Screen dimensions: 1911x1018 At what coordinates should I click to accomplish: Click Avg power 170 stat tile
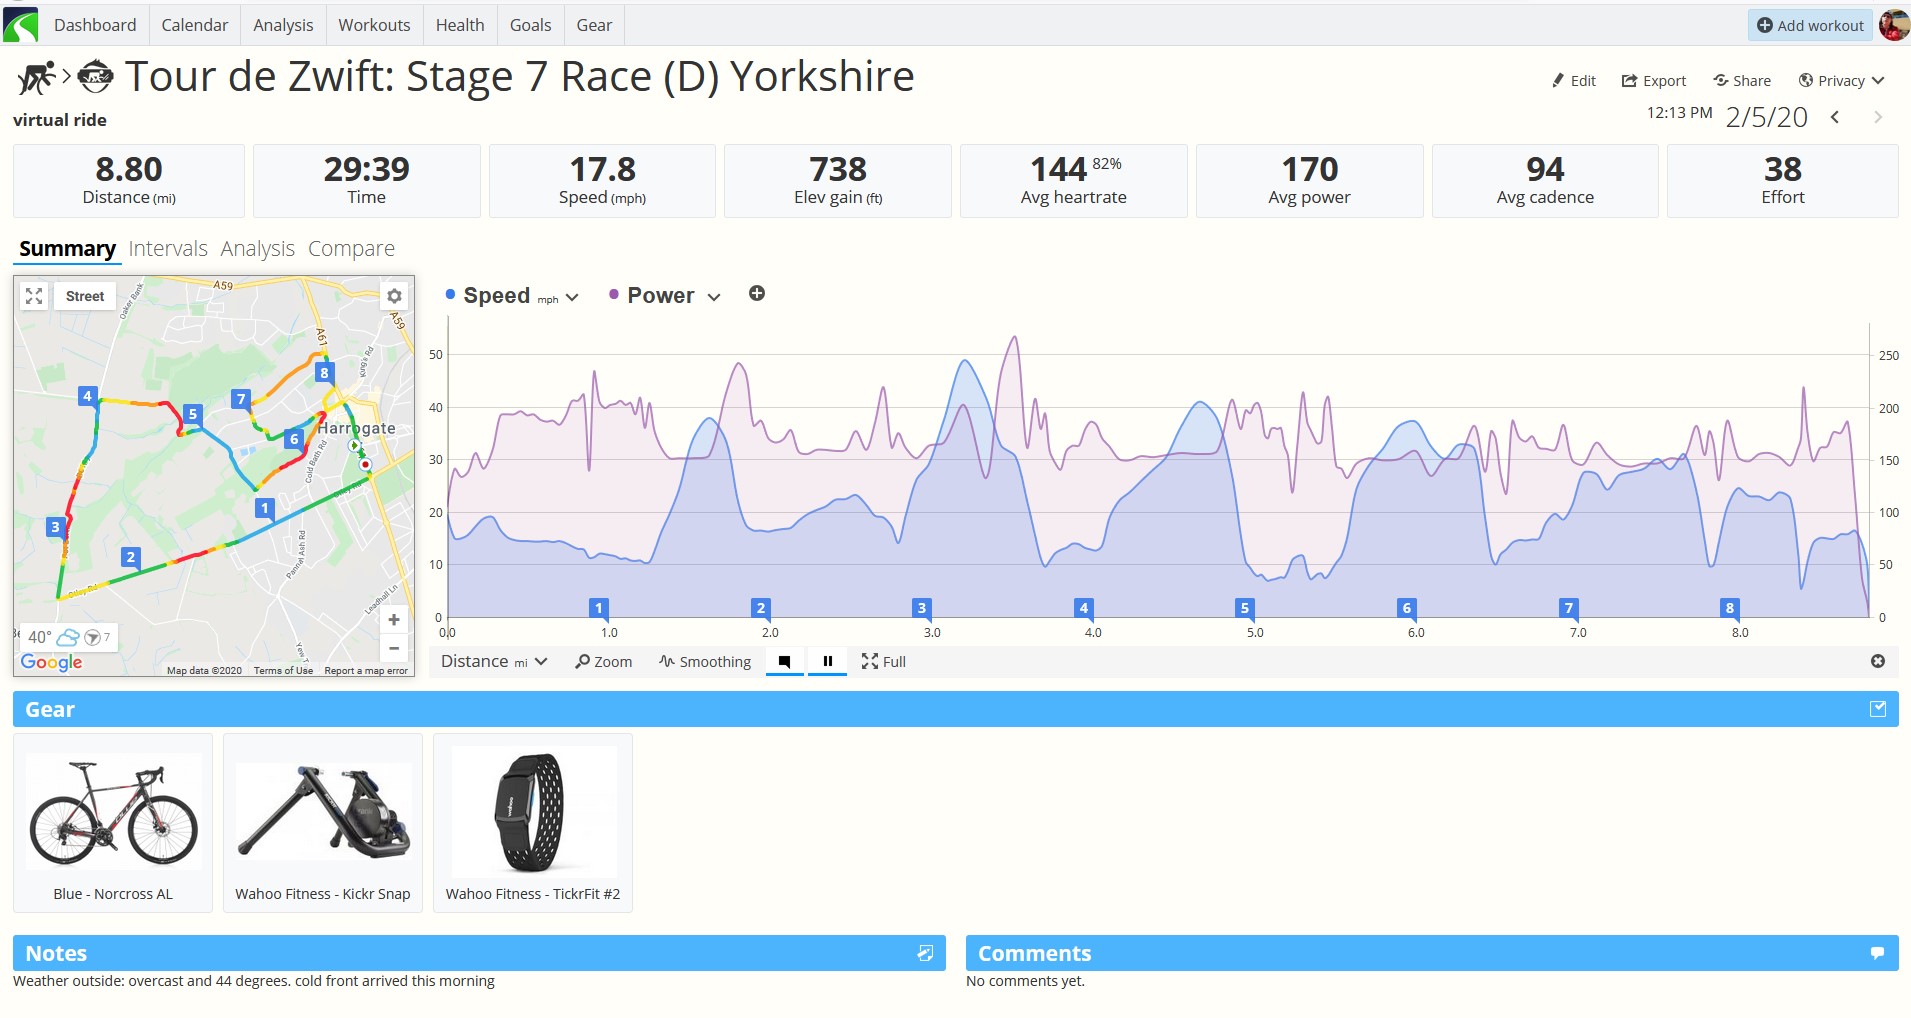1309,181
